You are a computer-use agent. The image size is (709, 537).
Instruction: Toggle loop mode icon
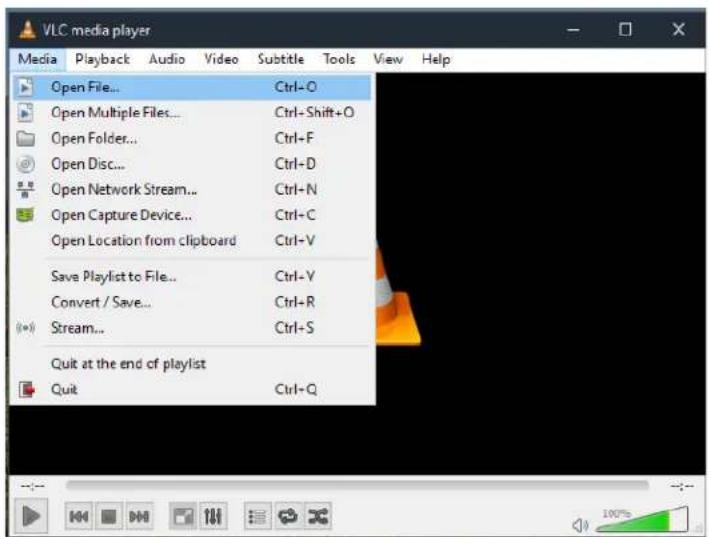pos(288,516)
